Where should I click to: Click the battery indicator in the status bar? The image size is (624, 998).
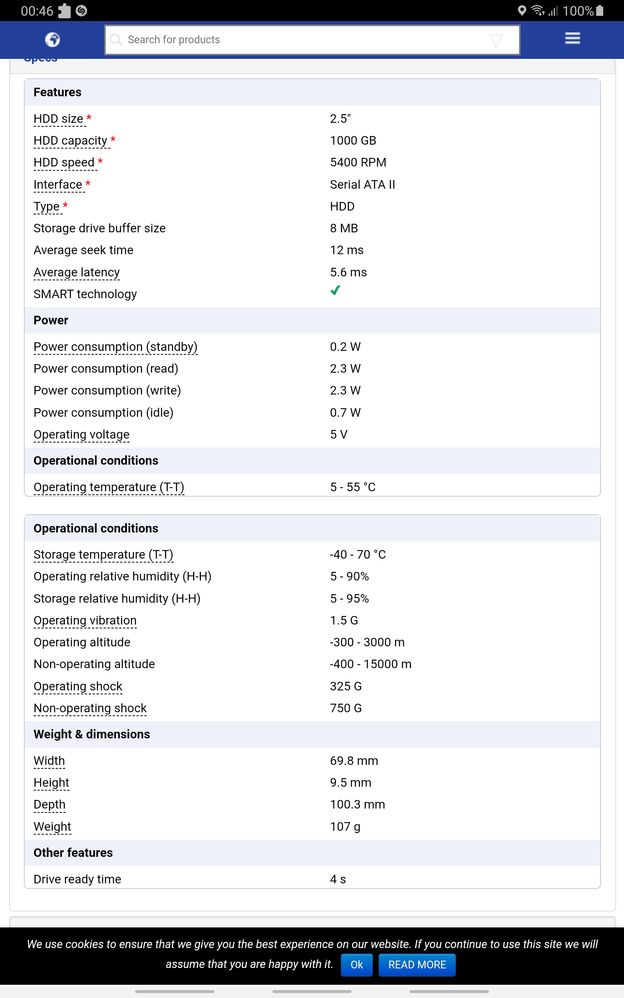[x=600, y=11]
